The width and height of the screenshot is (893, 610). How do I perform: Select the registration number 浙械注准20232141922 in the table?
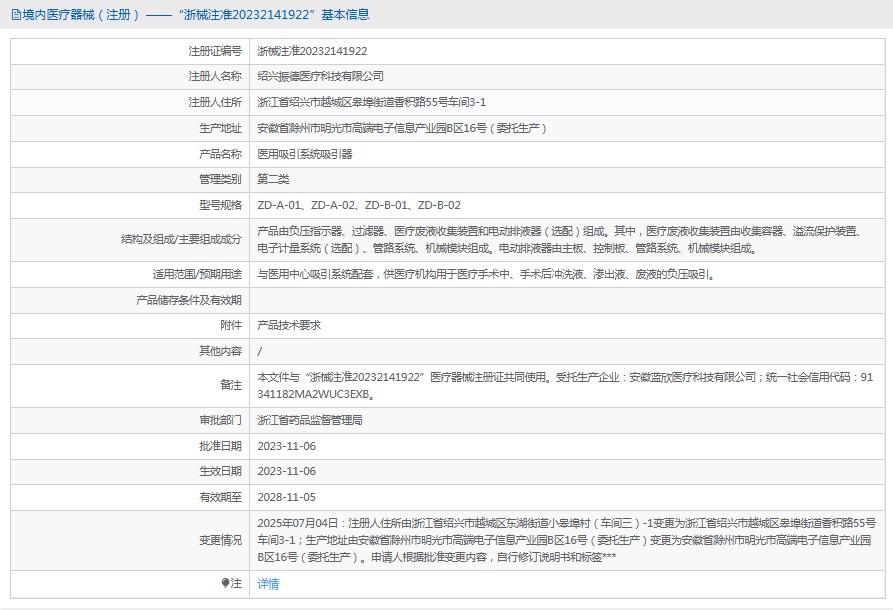click(x=311, y=51)
